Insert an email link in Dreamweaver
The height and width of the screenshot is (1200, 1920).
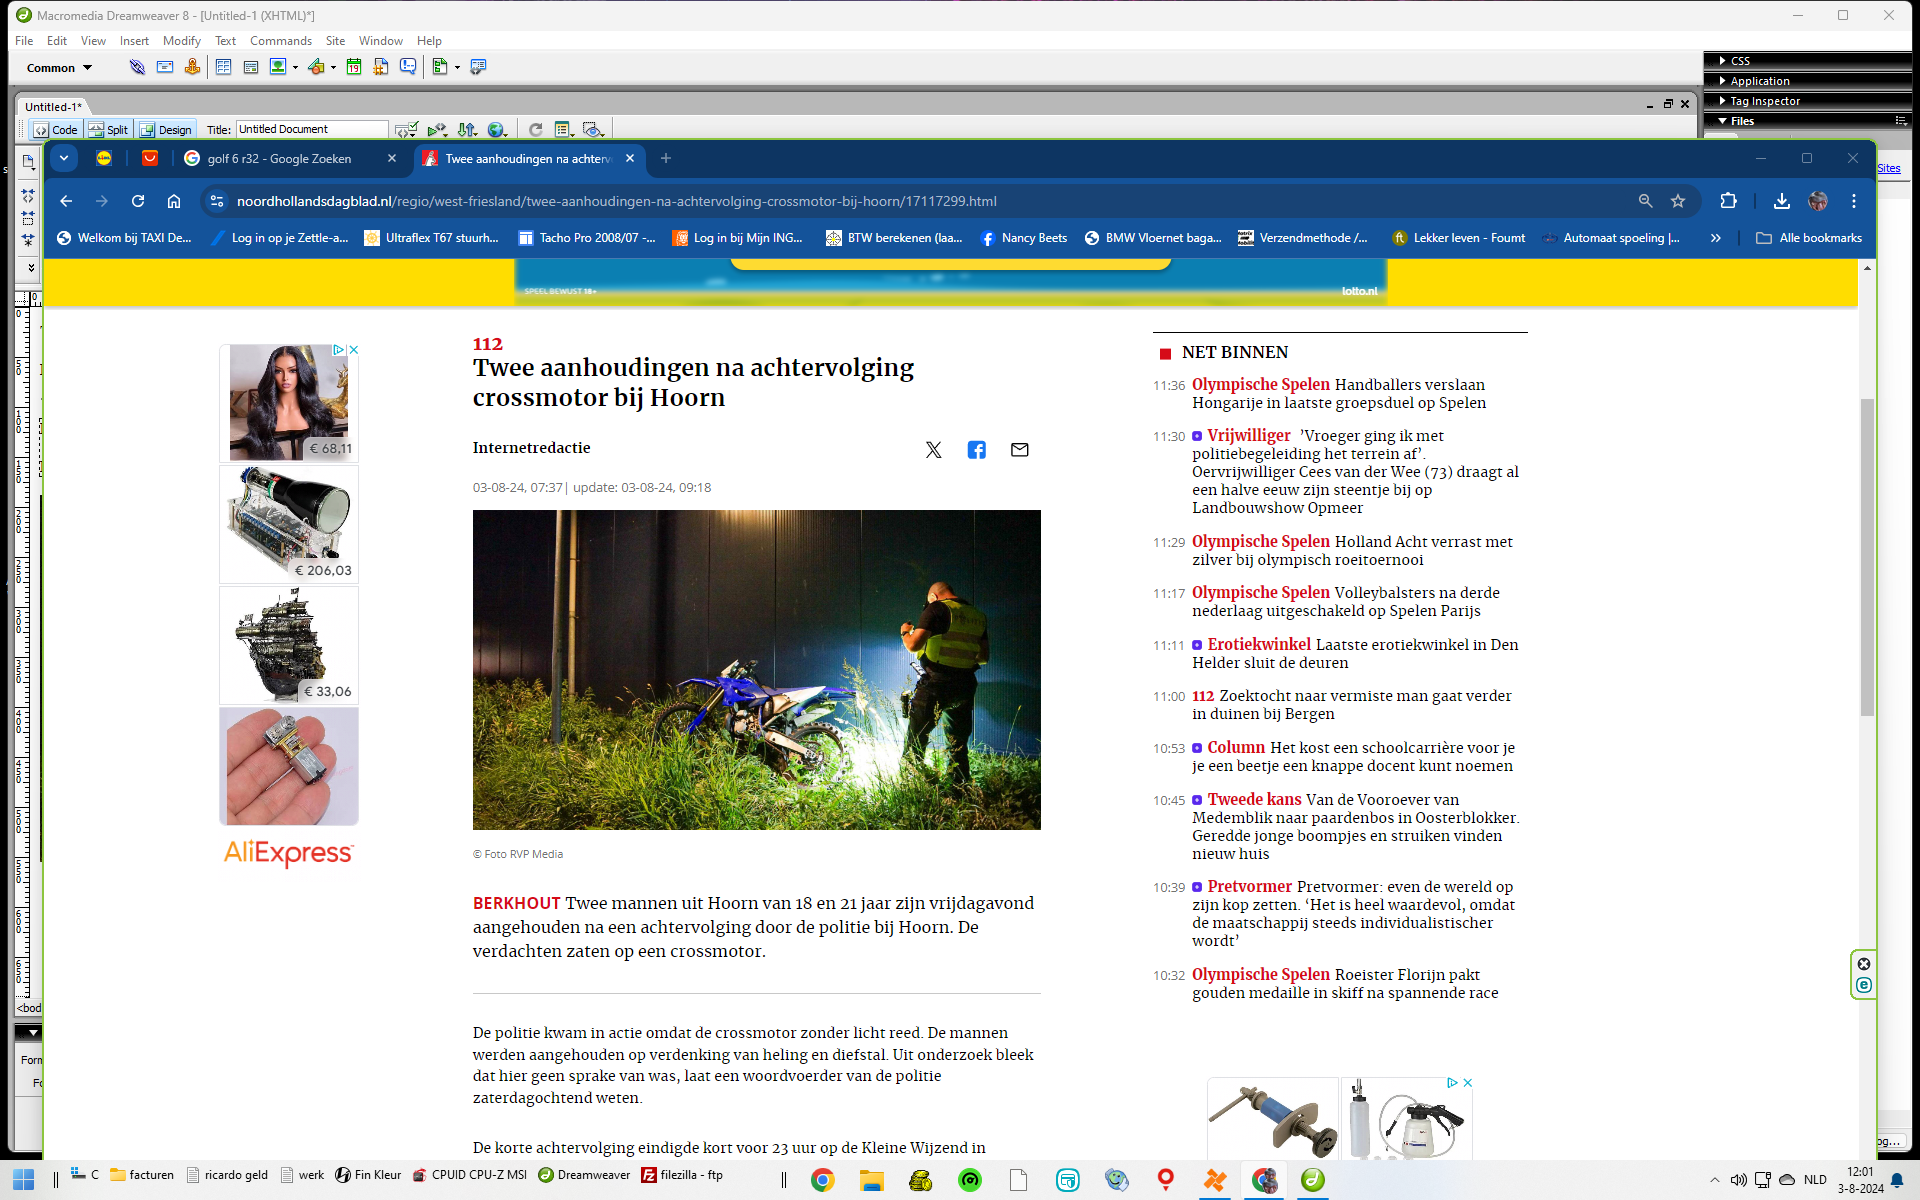pyautogui.click(x=165, y=67)
